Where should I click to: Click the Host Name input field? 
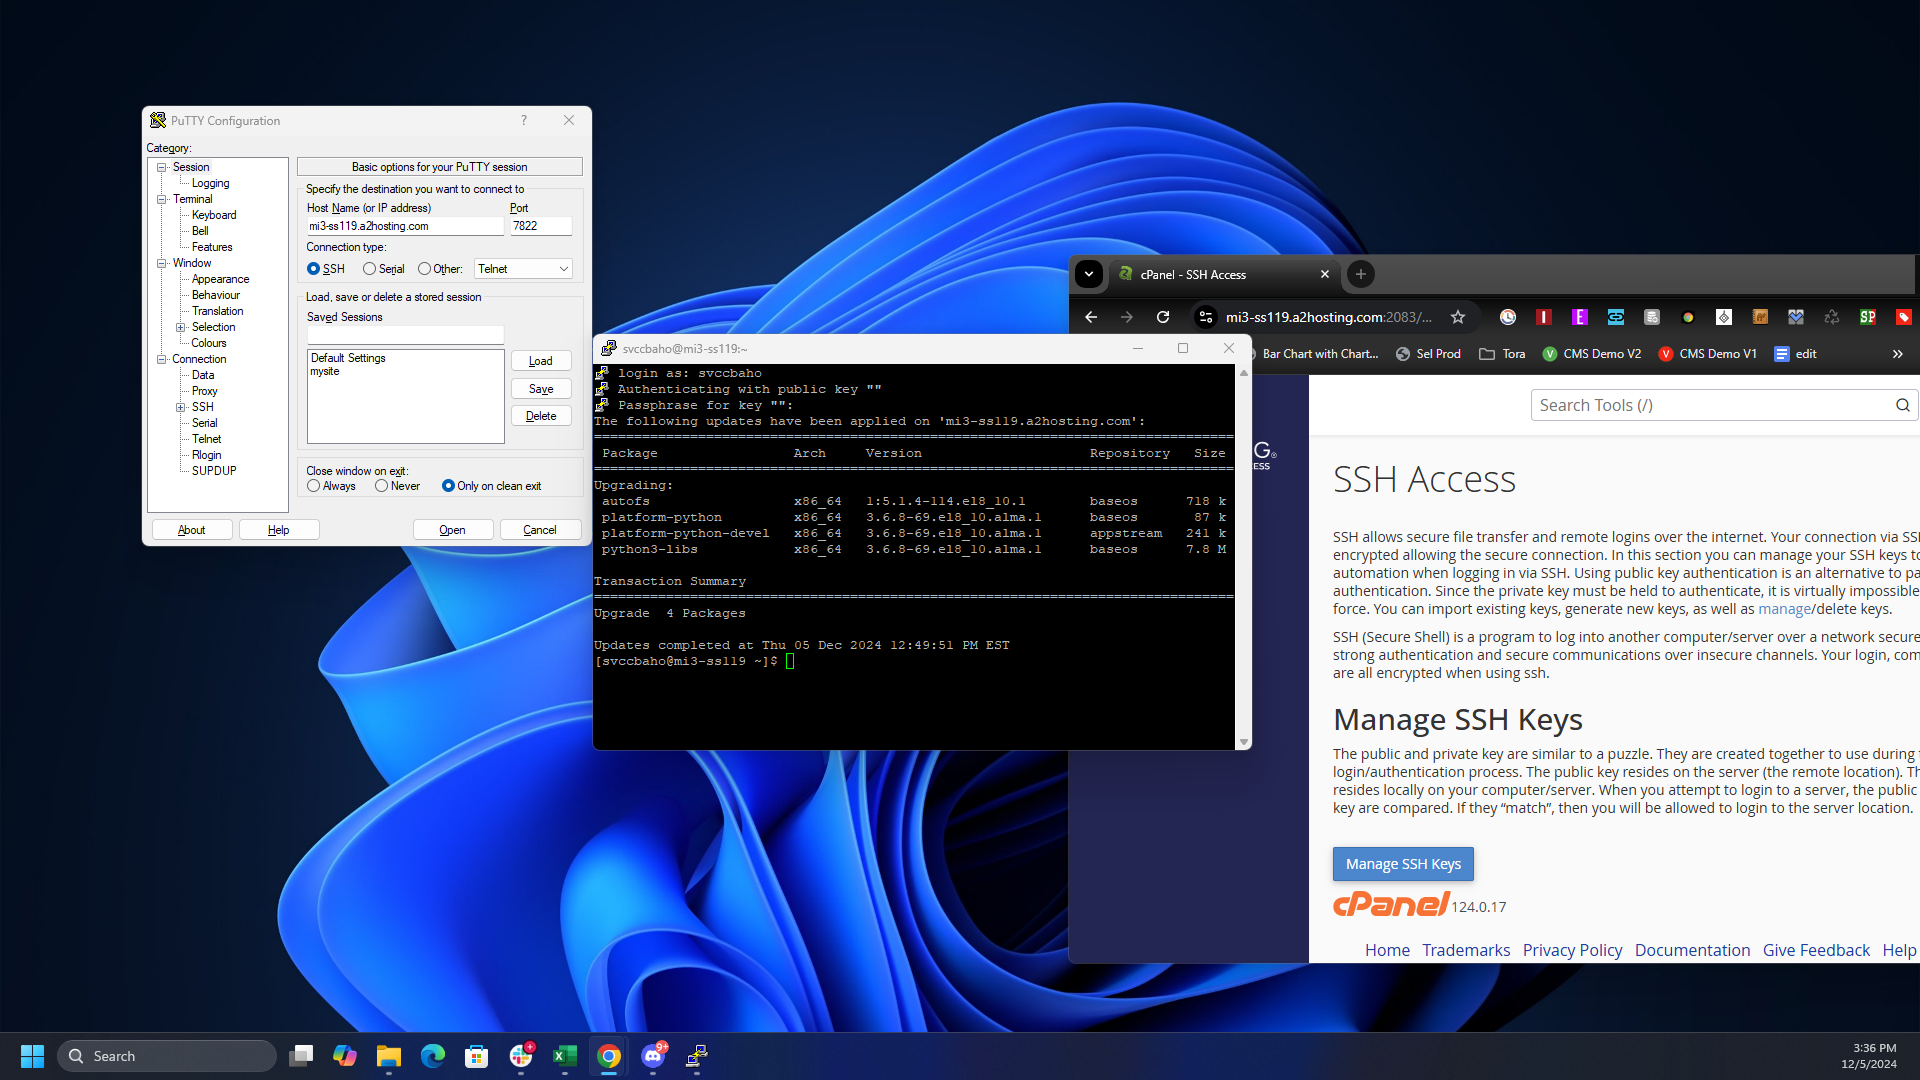405,226
